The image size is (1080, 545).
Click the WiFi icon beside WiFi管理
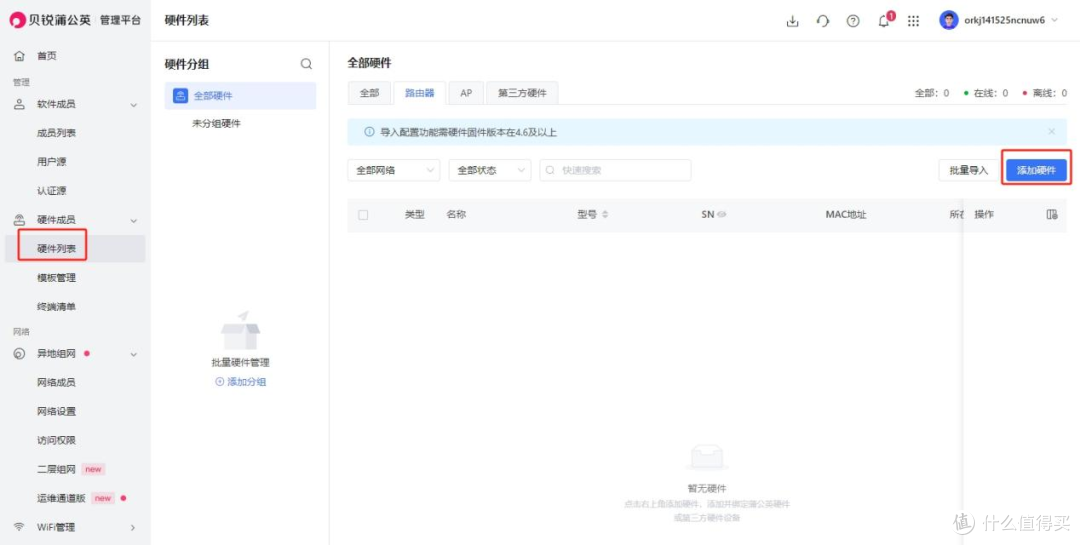19,527
